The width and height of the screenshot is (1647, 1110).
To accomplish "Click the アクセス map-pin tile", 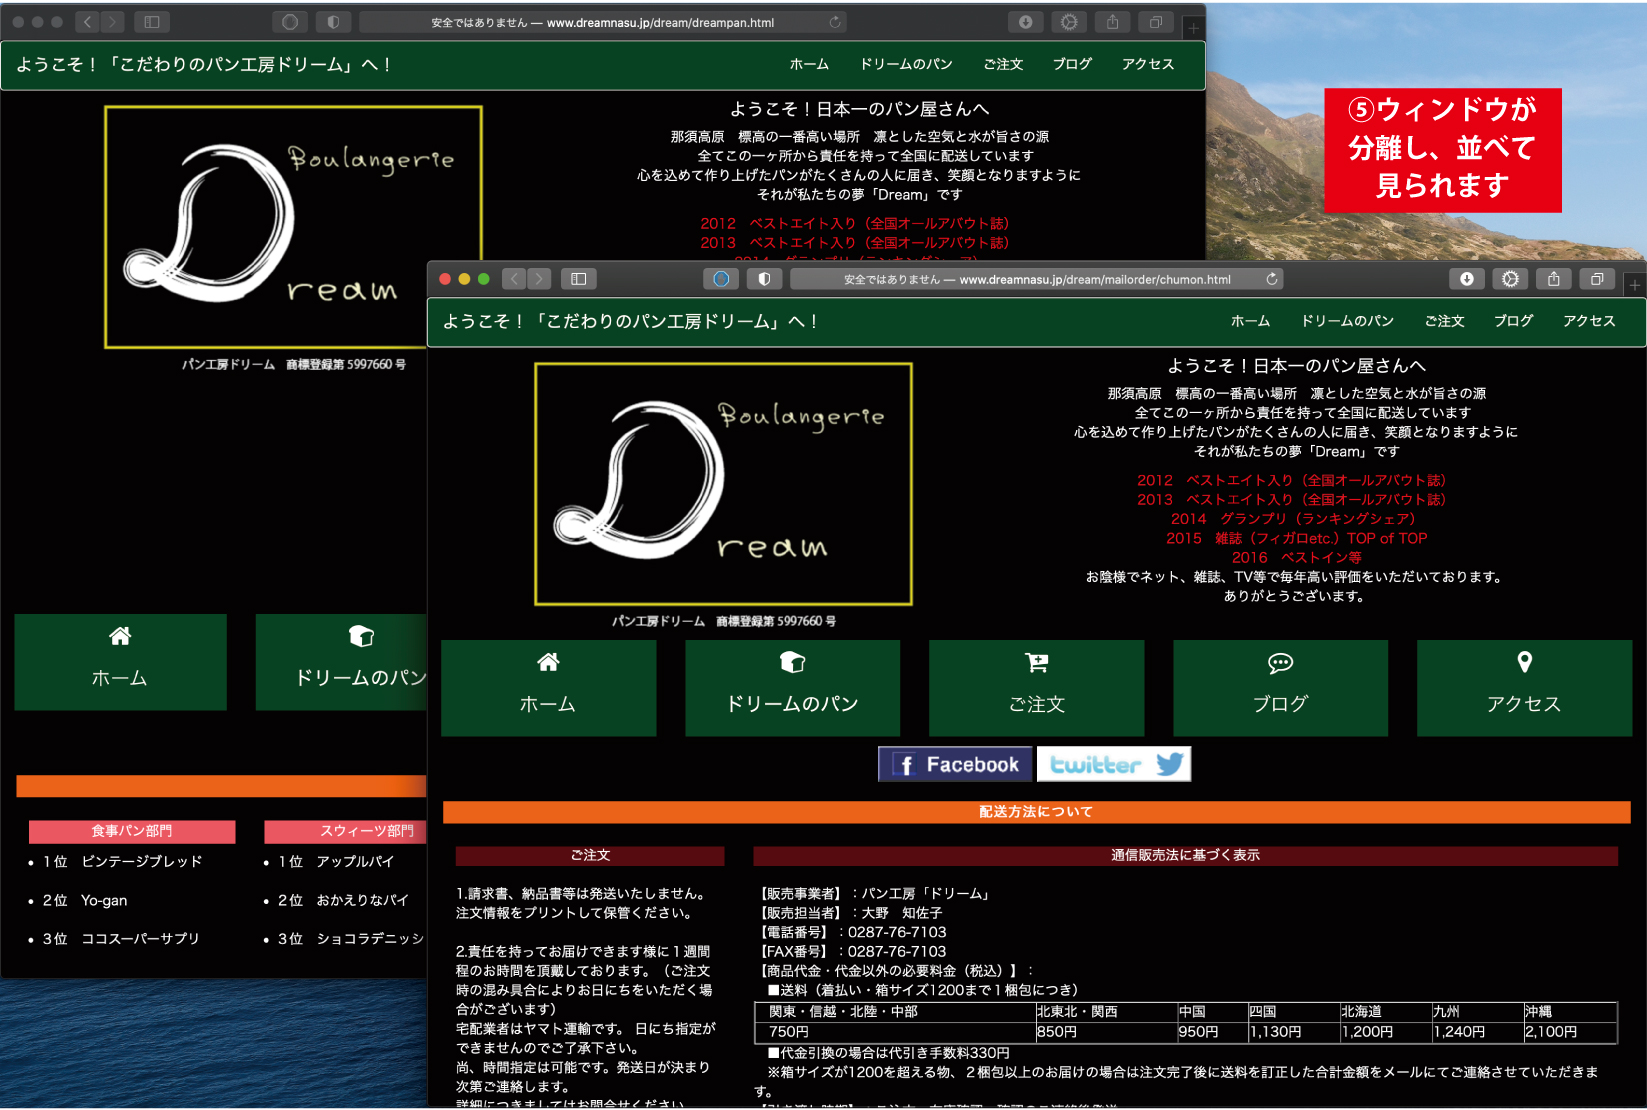I will 1524,688.
